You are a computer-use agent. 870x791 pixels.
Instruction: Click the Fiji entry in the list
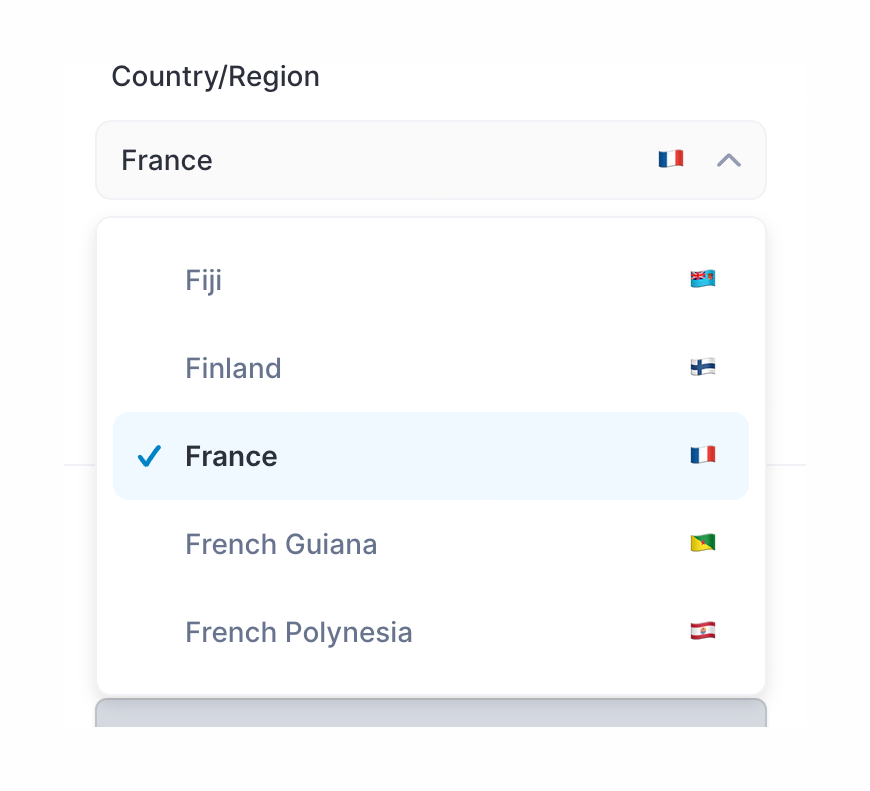click(203, 280)
